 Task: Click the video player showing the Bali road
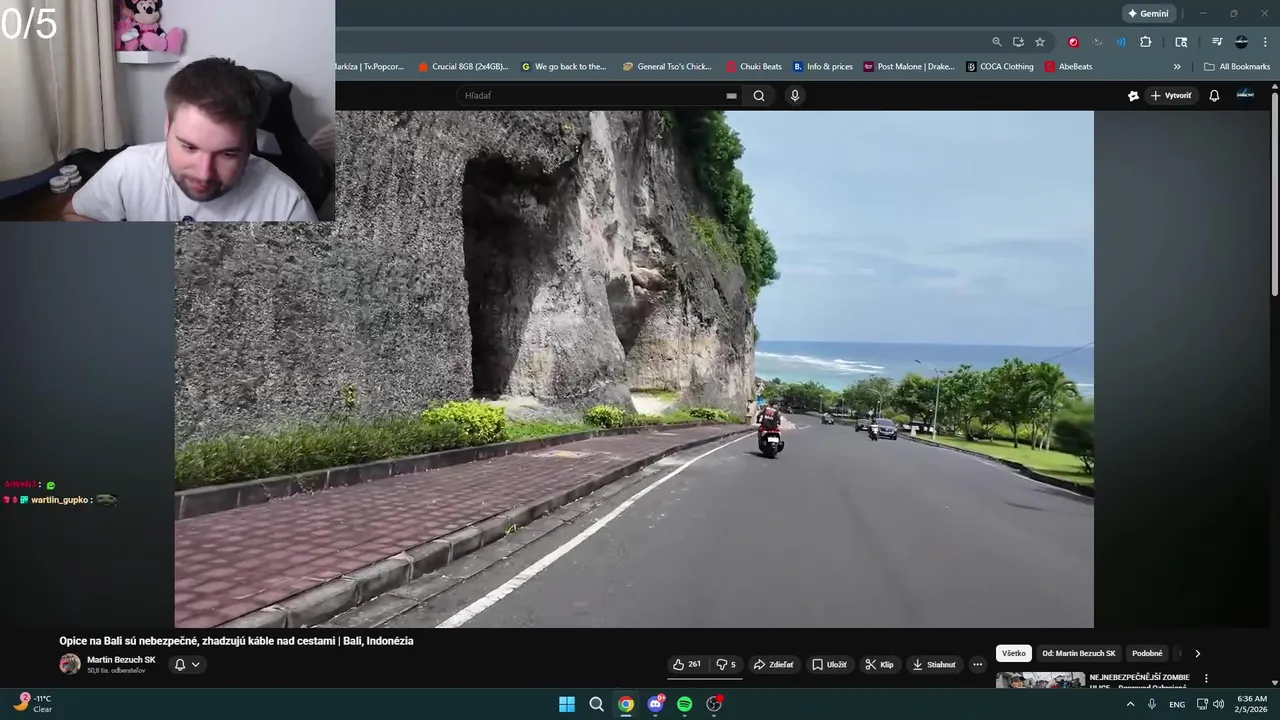(x=634, y=369)
